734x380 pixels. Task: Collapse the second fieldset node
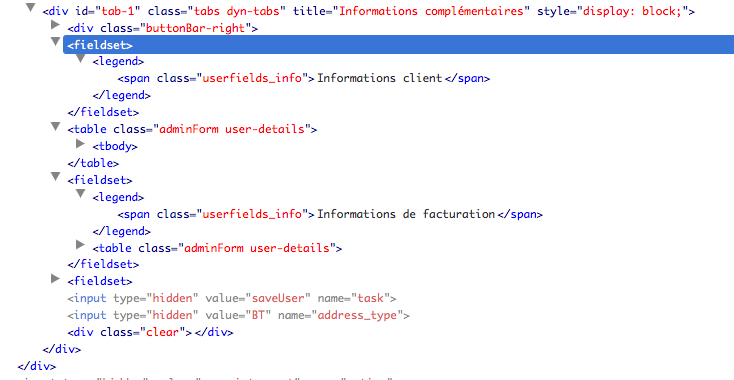pyautogui.click(x=56, y=177)
